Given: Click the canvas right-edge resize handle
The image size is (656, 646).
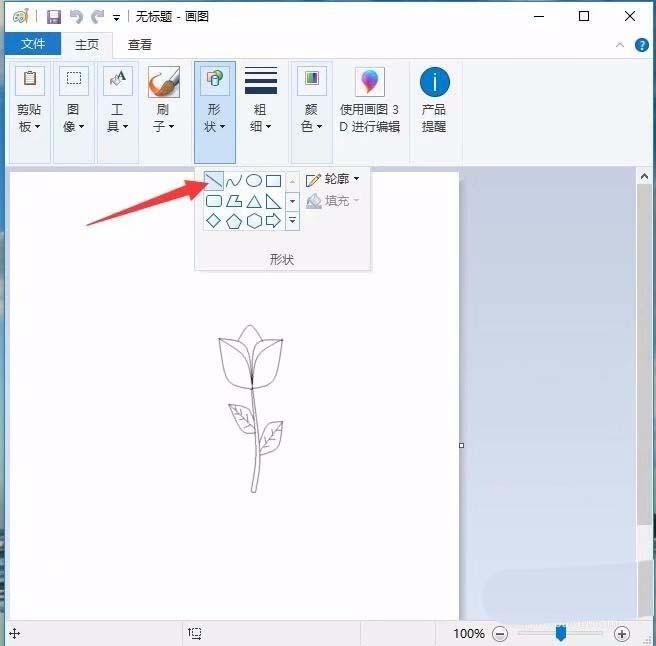Looking at the screenshot, I should [x=461, y=446].
